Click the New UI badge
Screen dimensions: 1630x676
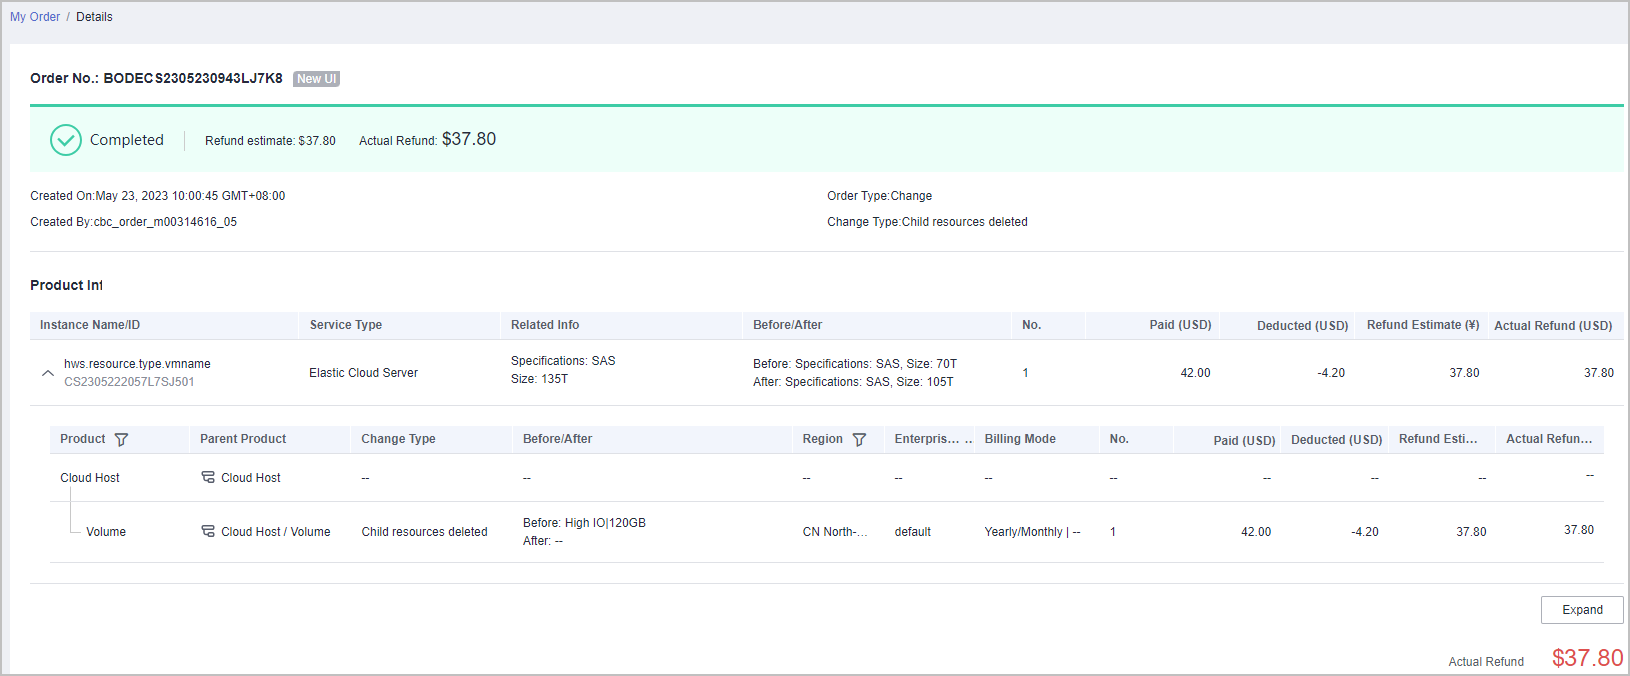(316, 79)
